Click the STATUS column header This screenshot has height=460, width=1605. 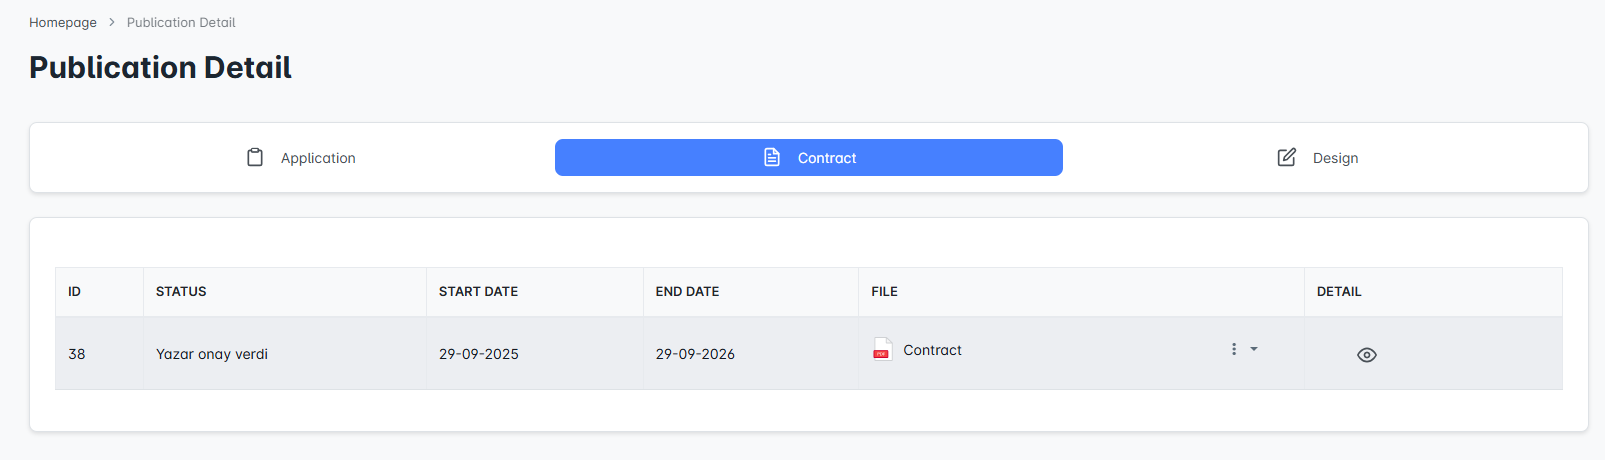click(181, 292)
